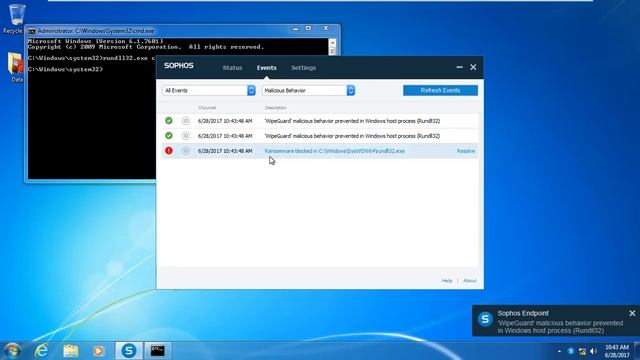Click the red alert icon on ransomware row
The width and height of the screenshot is (640, 360).
(169, 151)
